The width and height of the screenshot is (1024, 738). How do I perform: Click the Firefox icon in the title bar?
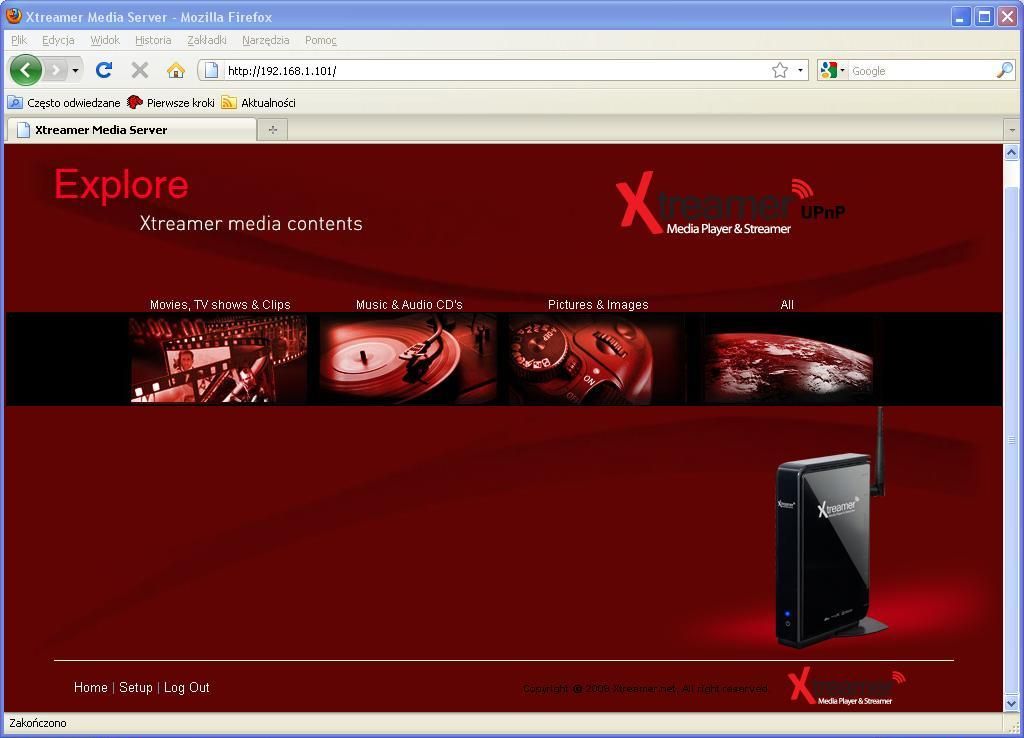(13, 16)
